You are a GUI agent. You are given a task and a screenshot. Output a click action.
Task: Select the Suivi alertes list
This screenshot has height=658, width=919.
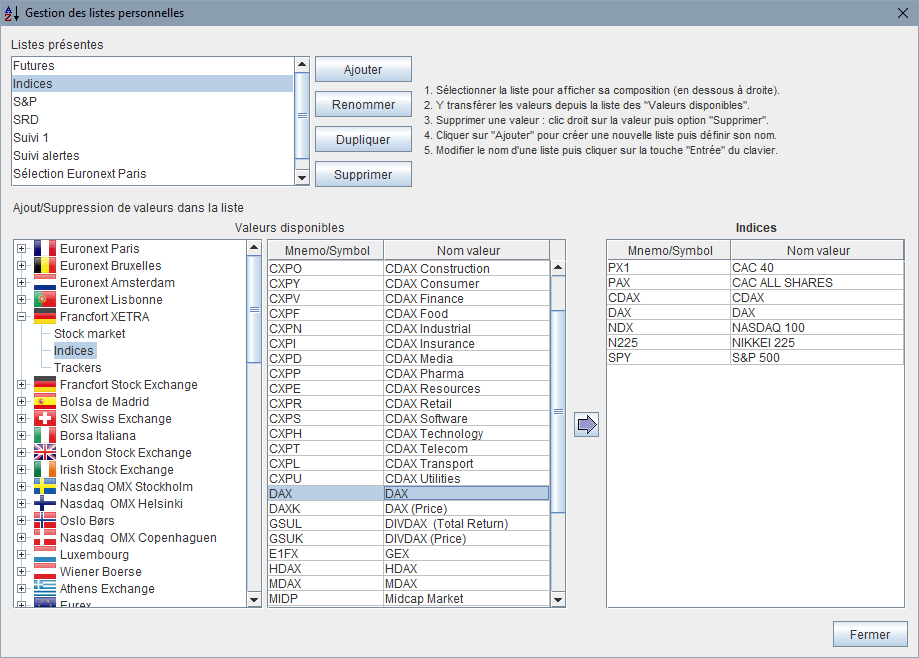152,156
